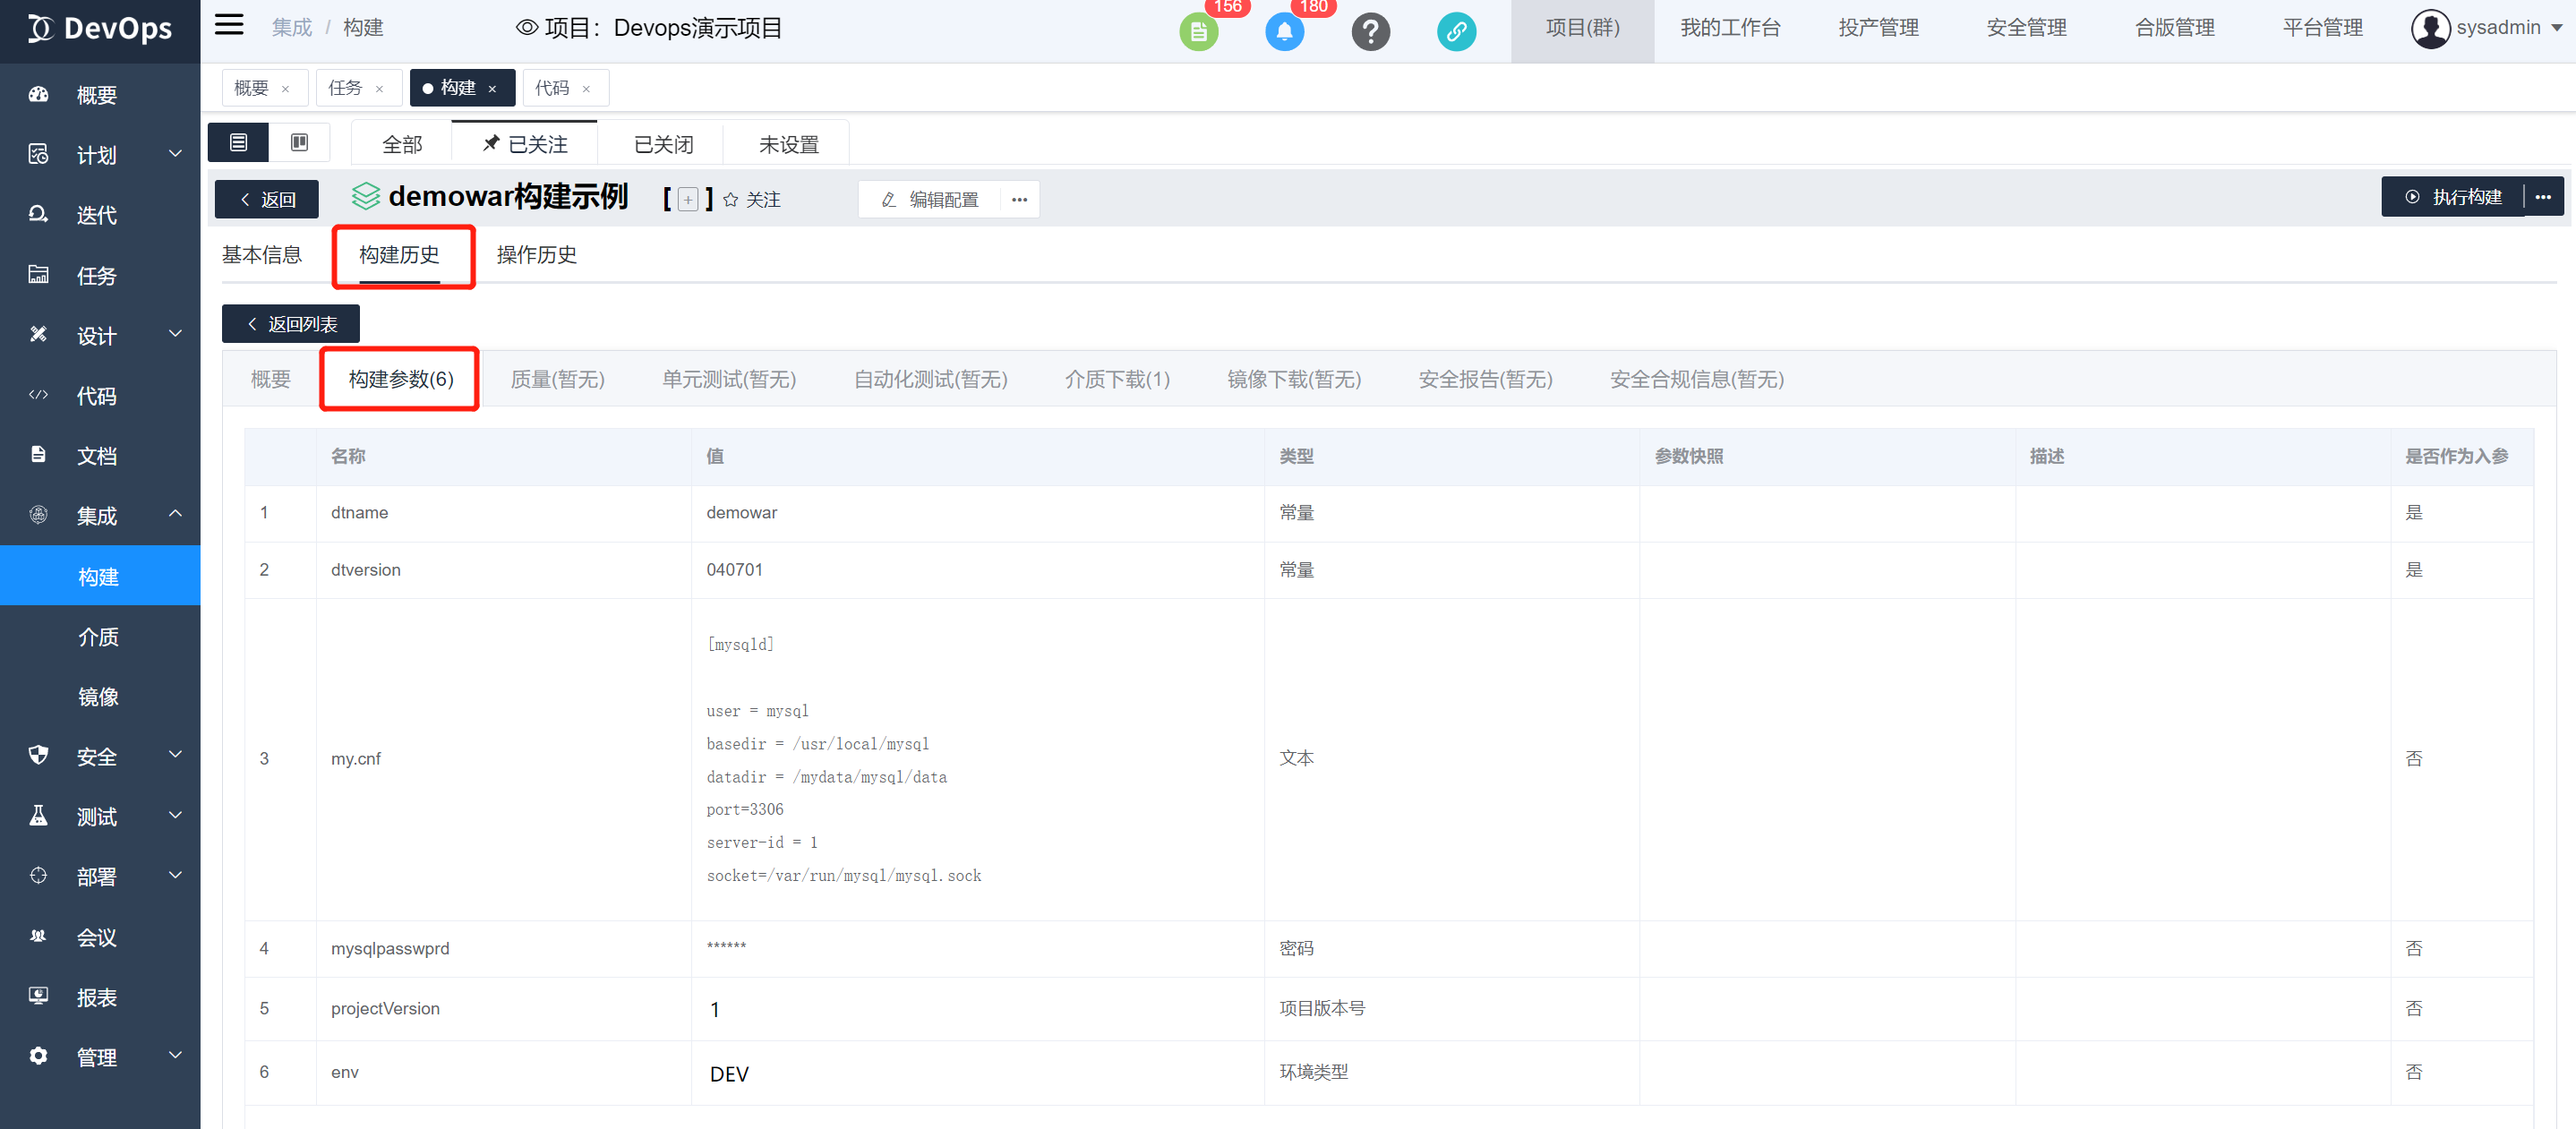Switch to the 操作历史 tab
Screen dimensions: 2576x1129
coord(536,255)
